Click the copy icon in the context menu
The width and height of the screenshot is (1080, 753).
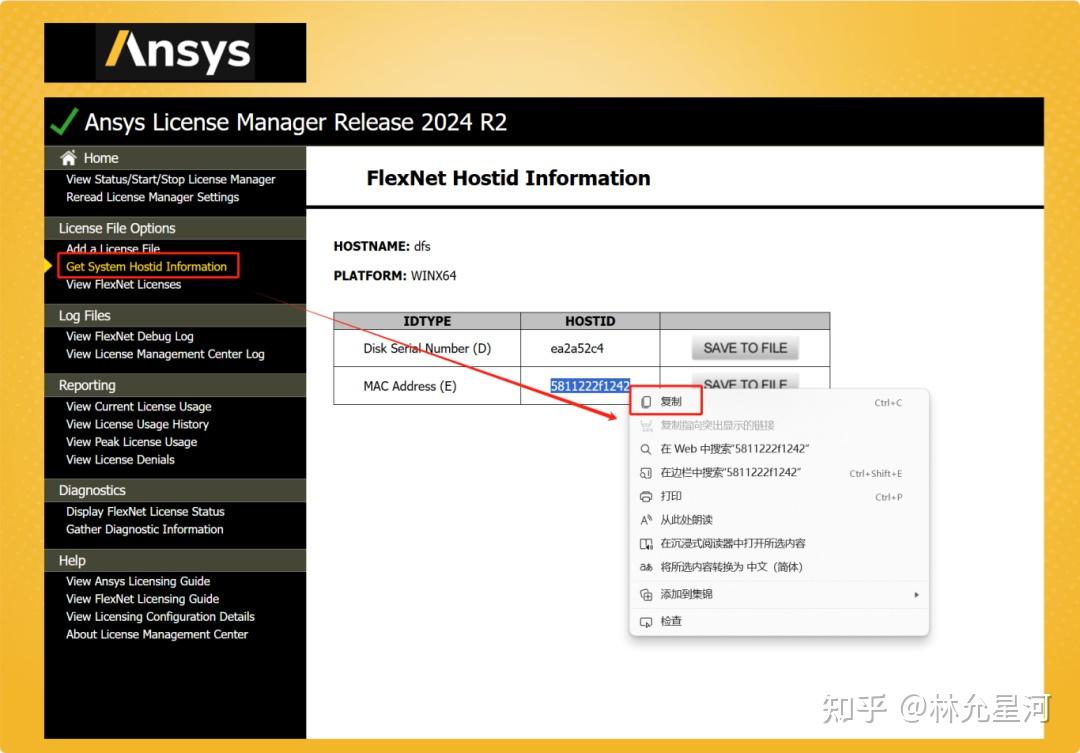[x=648, y=400]
